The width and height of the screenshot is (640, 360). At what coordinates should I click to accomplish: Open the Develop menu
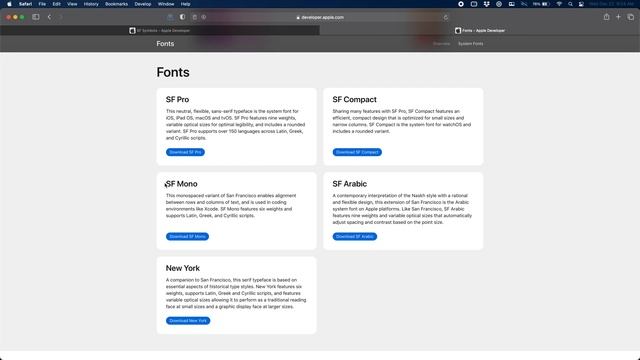click(x=143, y=4)
